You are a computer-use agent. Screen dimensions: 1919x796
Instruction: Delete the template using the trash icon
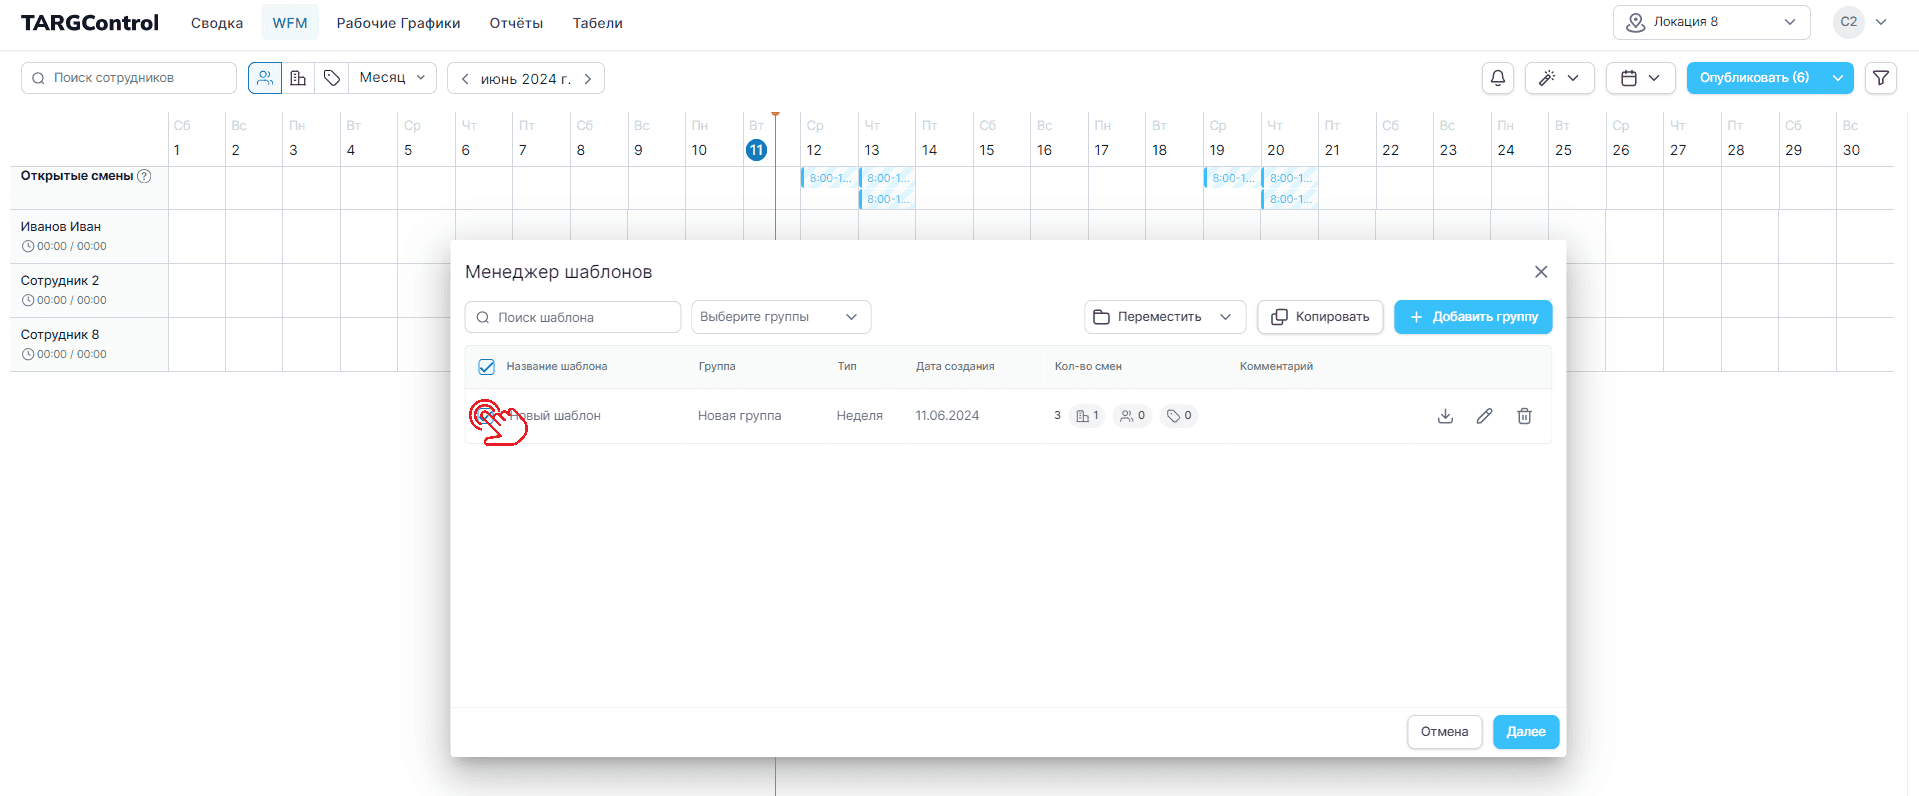(1524, 416)
